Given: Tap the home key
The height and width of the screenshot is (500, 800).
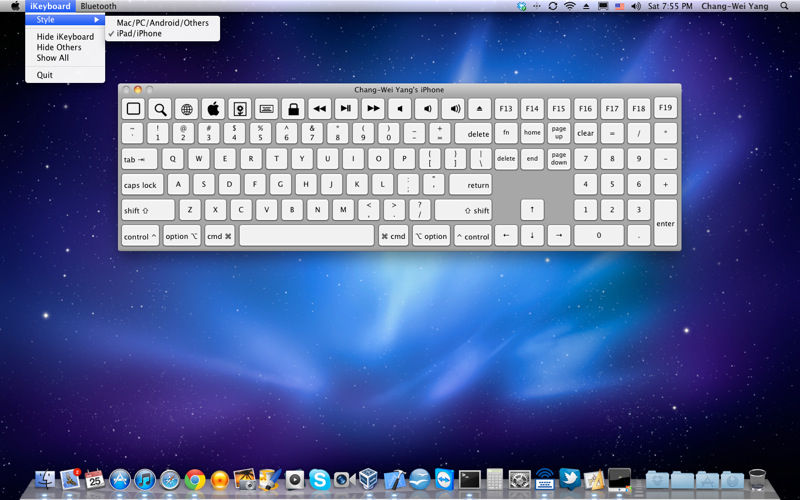Looking at the screenshot, I should coord(532,133).
